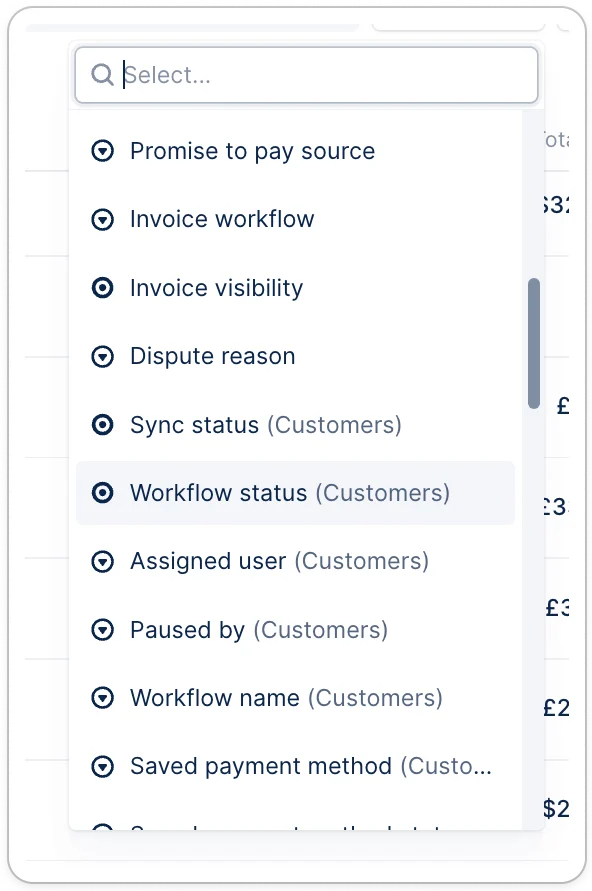Screen dimensions: 592x891
Task: Click dropdown icon beside Assigned user
Action: coord(102,561)
